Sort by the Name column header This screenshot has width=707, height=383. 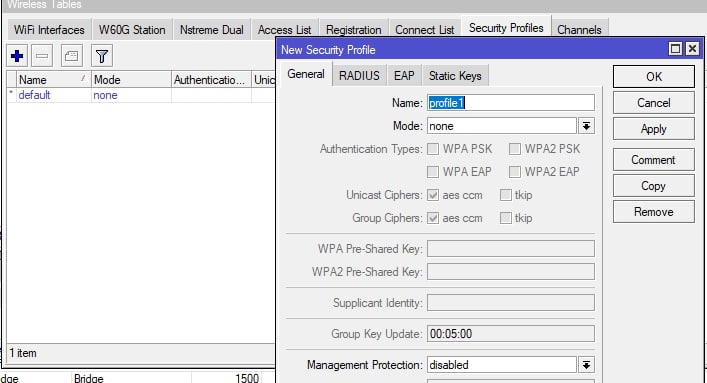[x=53, y=80]
